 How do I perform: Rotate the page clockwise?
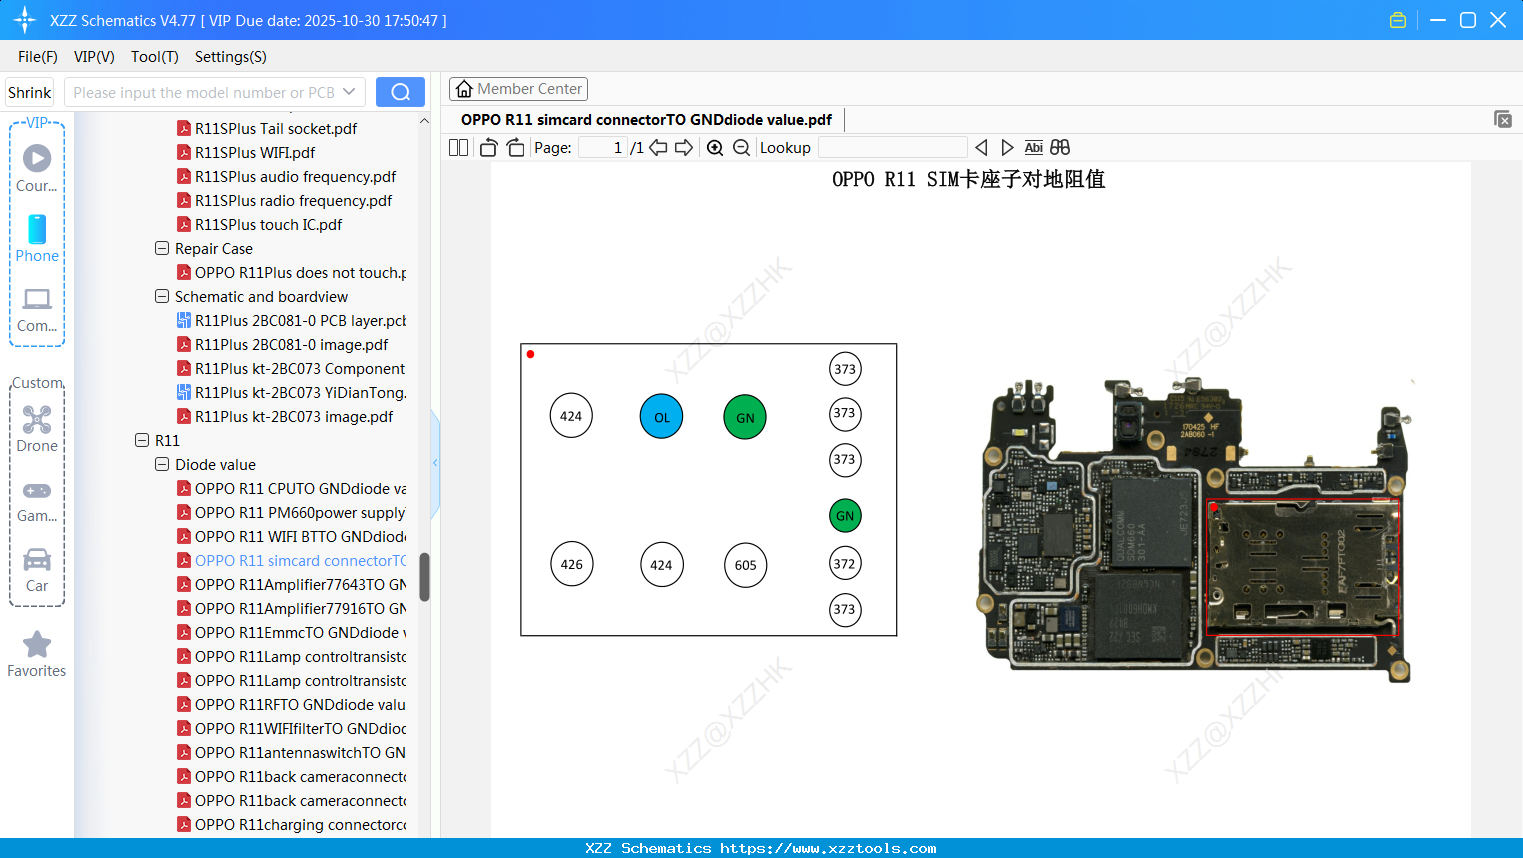tap(515, 147)
